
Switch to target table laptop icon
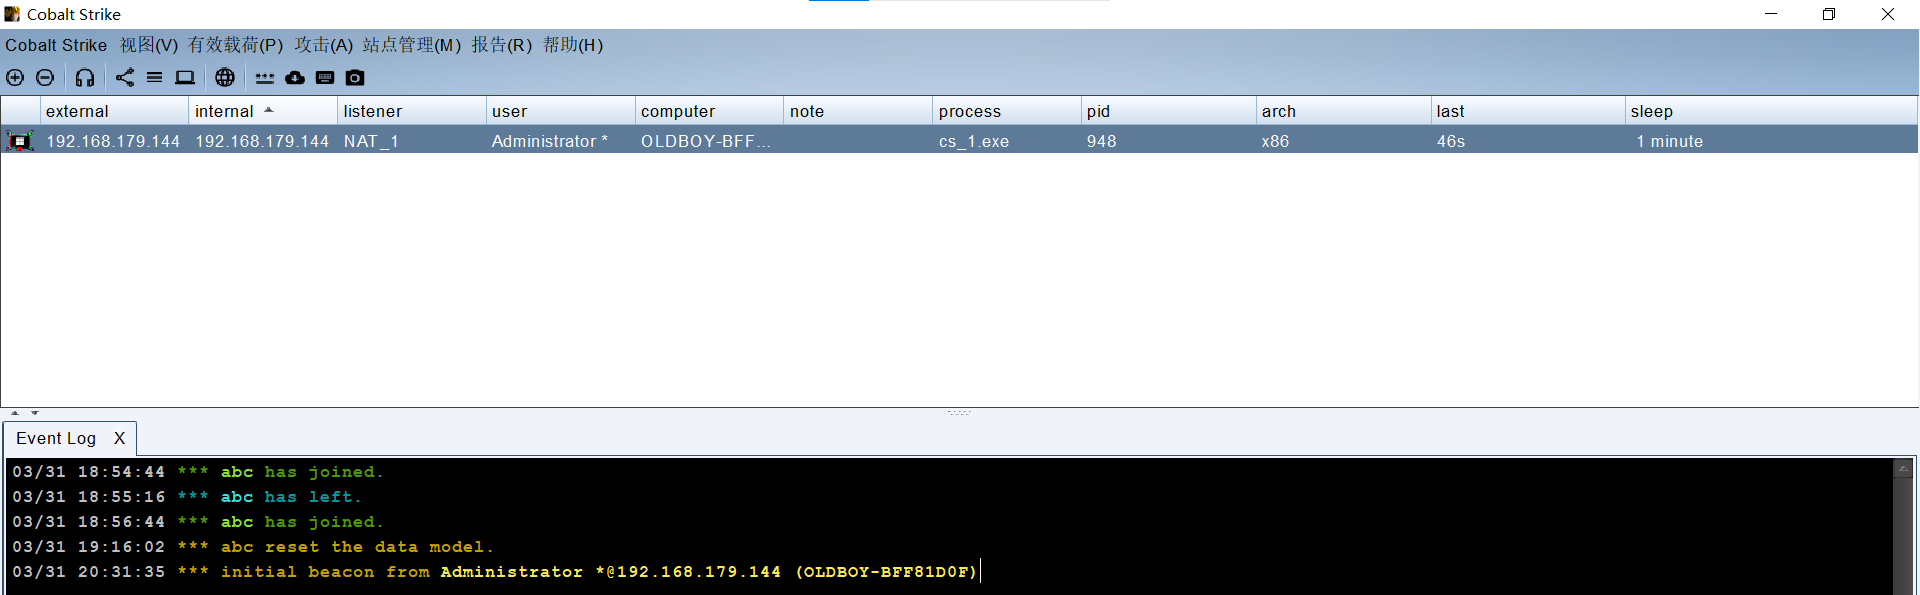185,77
